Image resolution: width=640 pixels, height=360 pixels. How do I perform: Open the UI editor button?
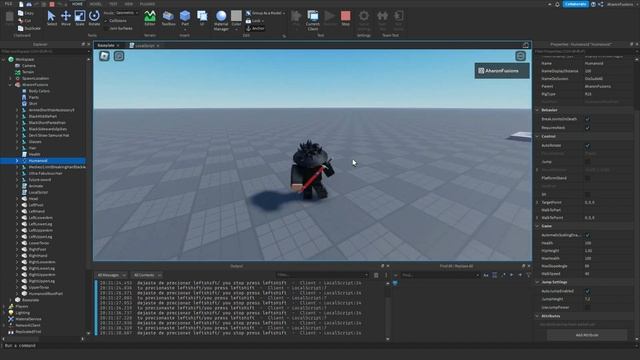(202, 18)
